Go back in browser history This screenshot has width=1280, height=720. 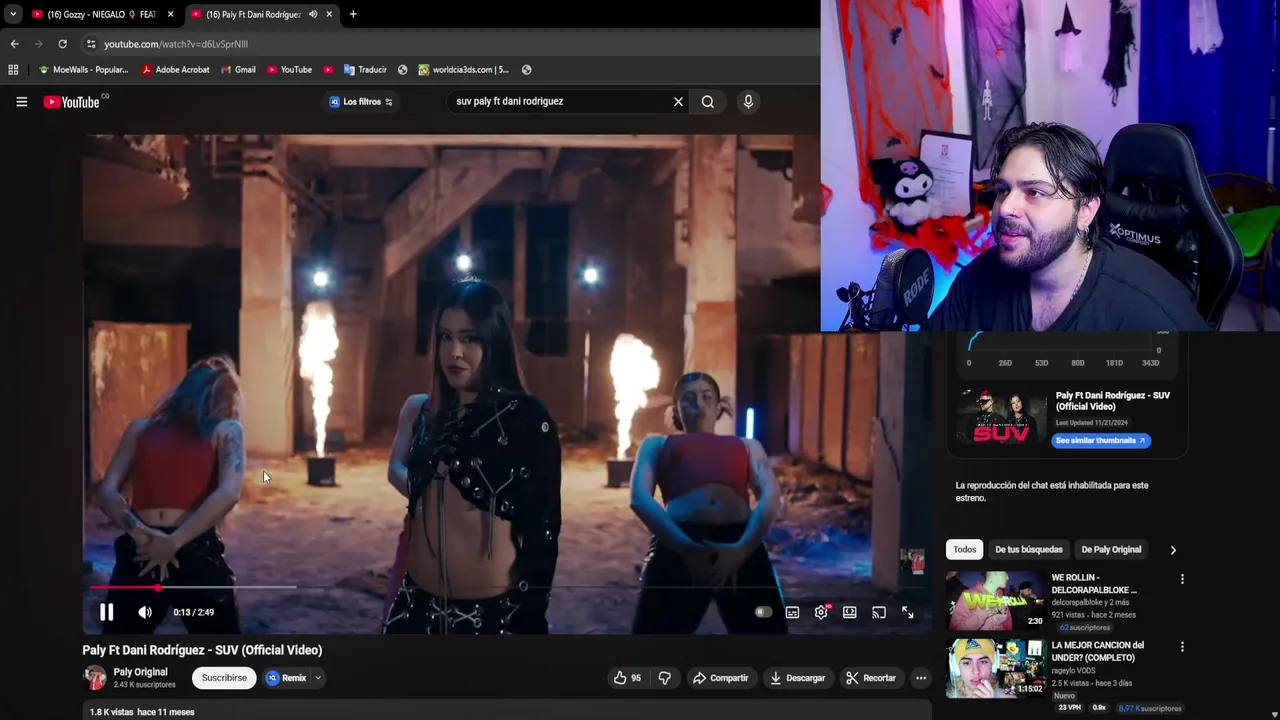click(x=14, y=44)
